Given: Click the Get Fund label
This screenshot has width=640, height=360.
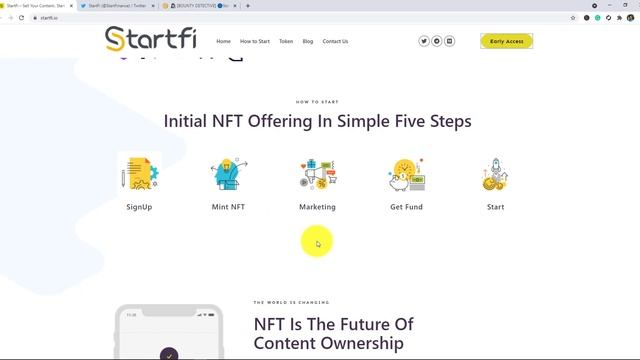Looking at the screenshot, I should 407,207.
